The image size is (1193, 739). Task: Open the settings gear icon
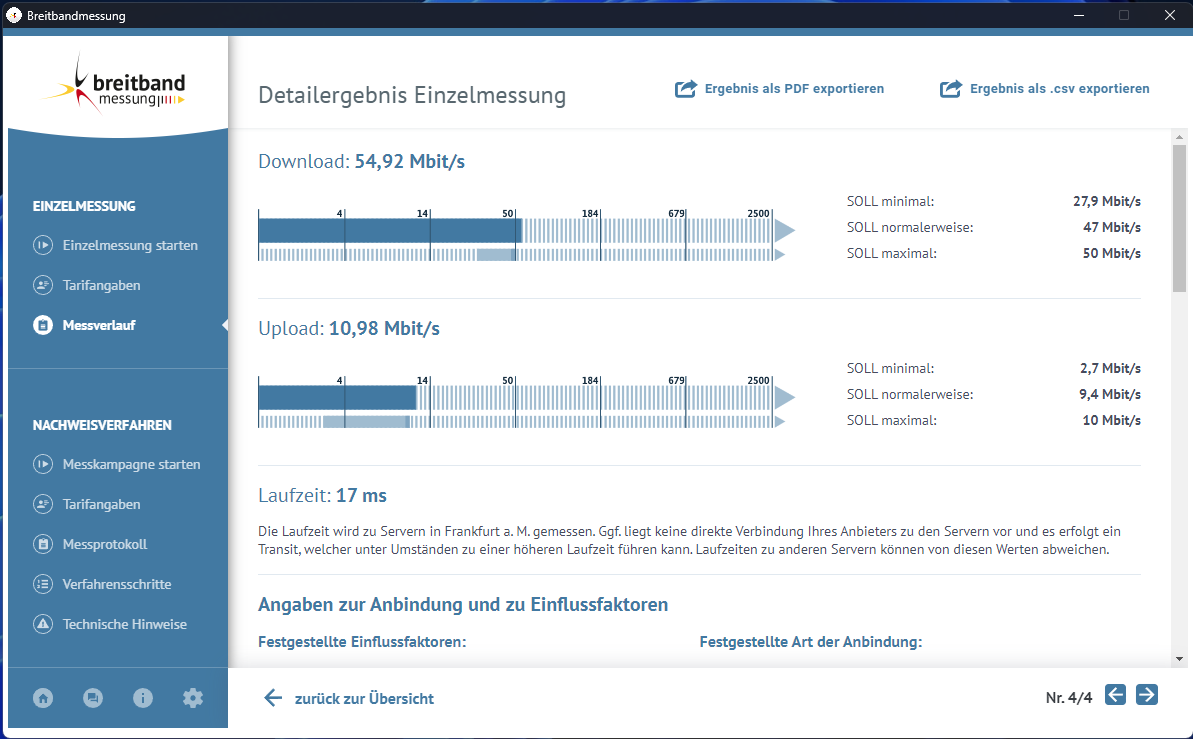(192, 698)
